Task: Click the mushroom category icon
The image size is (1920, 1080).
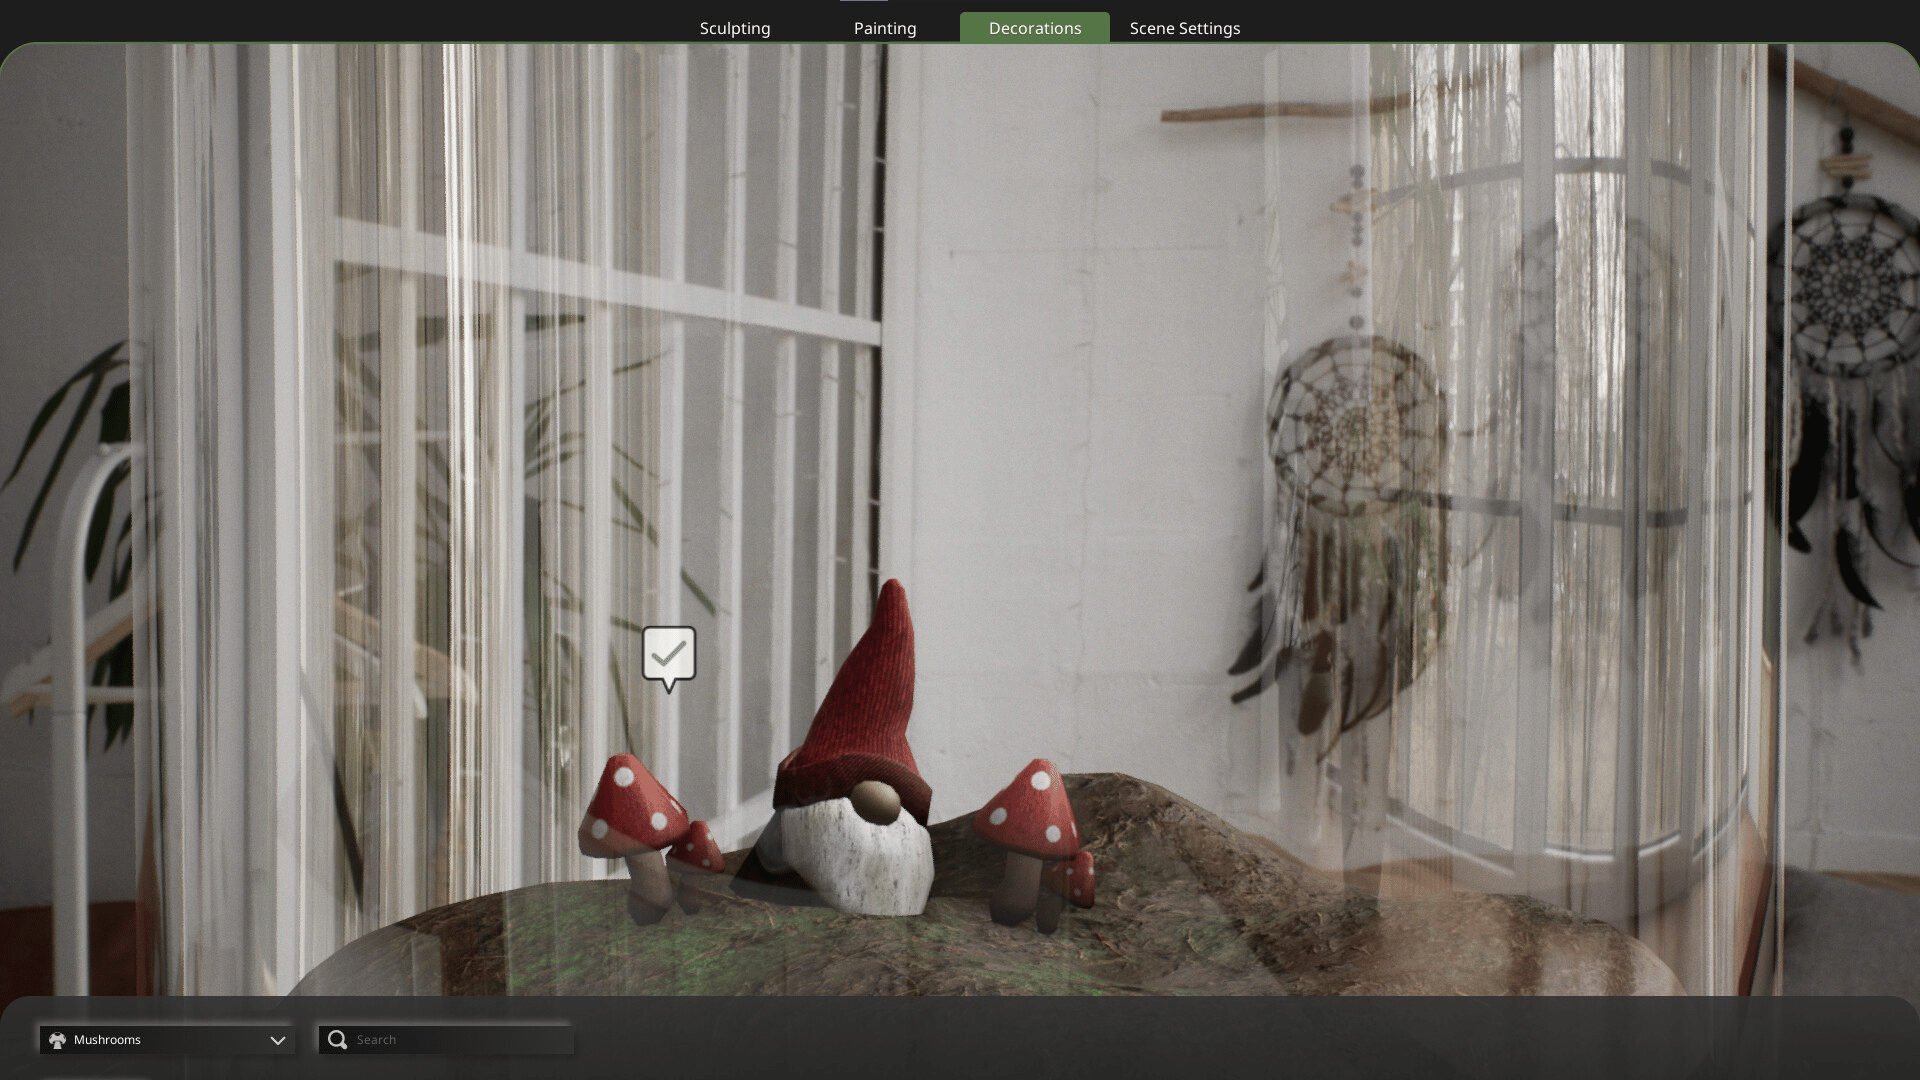Action: click(57, 1040)
